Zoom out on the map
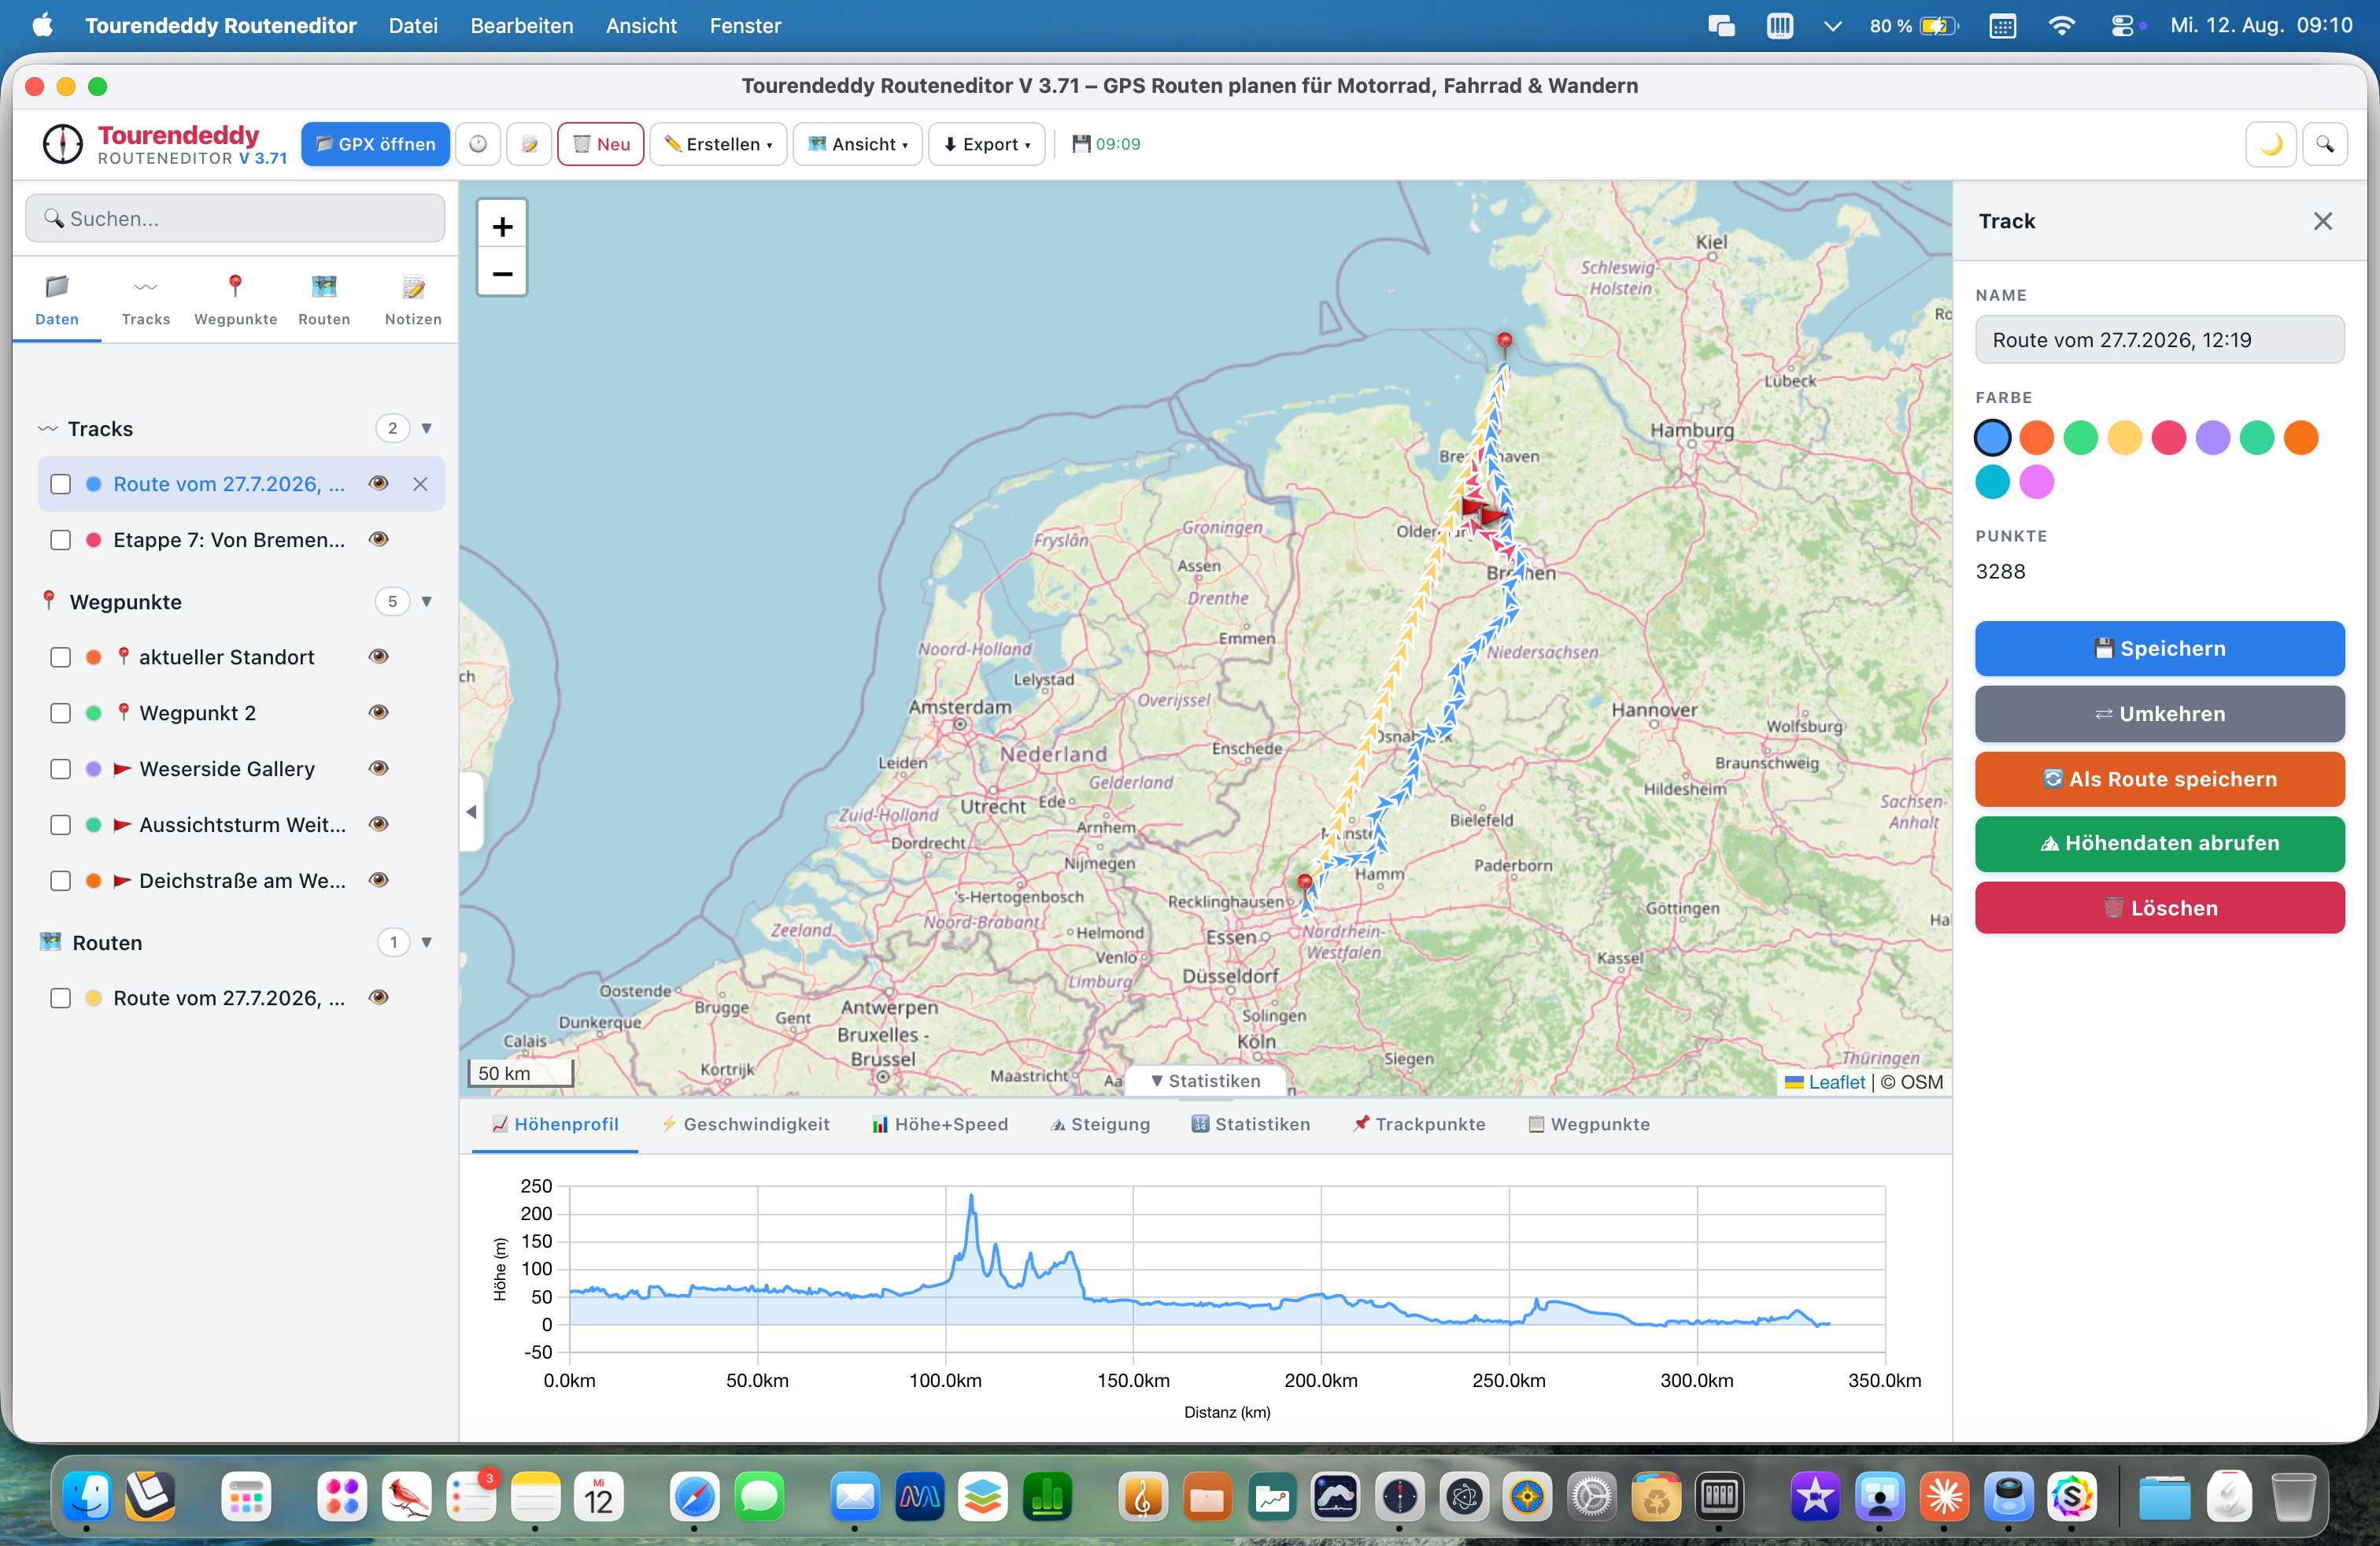The image size is (2380, 1546). pos(502,273)
